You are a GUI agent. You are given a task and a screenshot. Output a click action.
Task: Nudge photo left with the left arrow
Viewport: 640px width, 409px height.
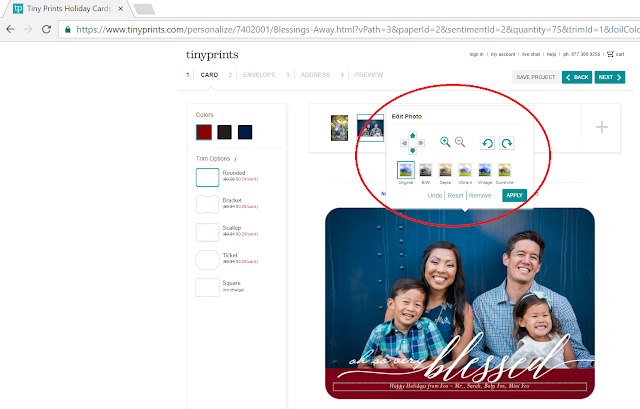[404, 143]
